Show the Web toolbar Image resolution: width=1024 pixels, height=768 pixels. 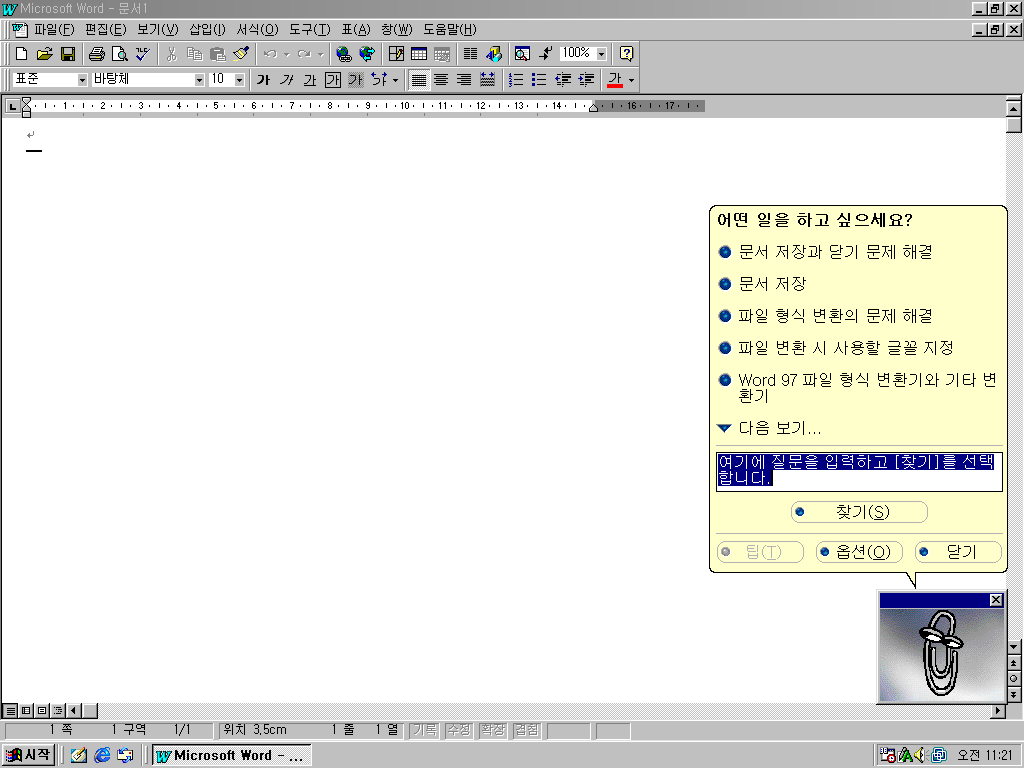[x=367, y=54]
